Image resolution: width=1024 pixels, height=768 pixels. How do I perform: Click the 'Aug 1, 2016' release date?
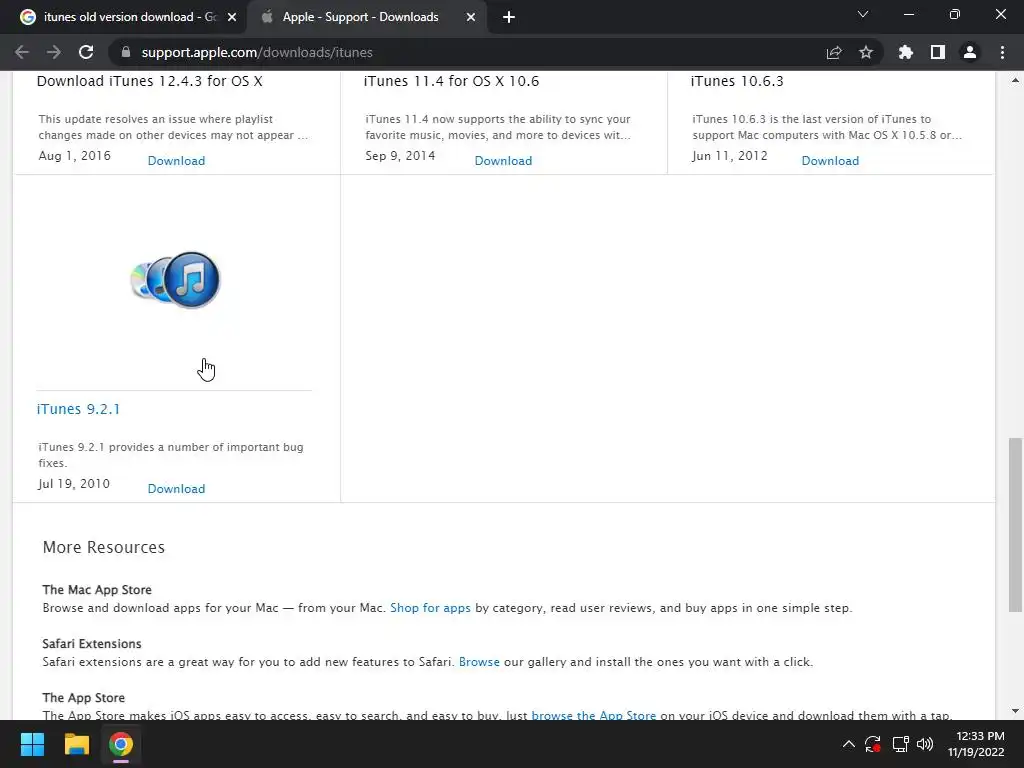tap(74, 155)
